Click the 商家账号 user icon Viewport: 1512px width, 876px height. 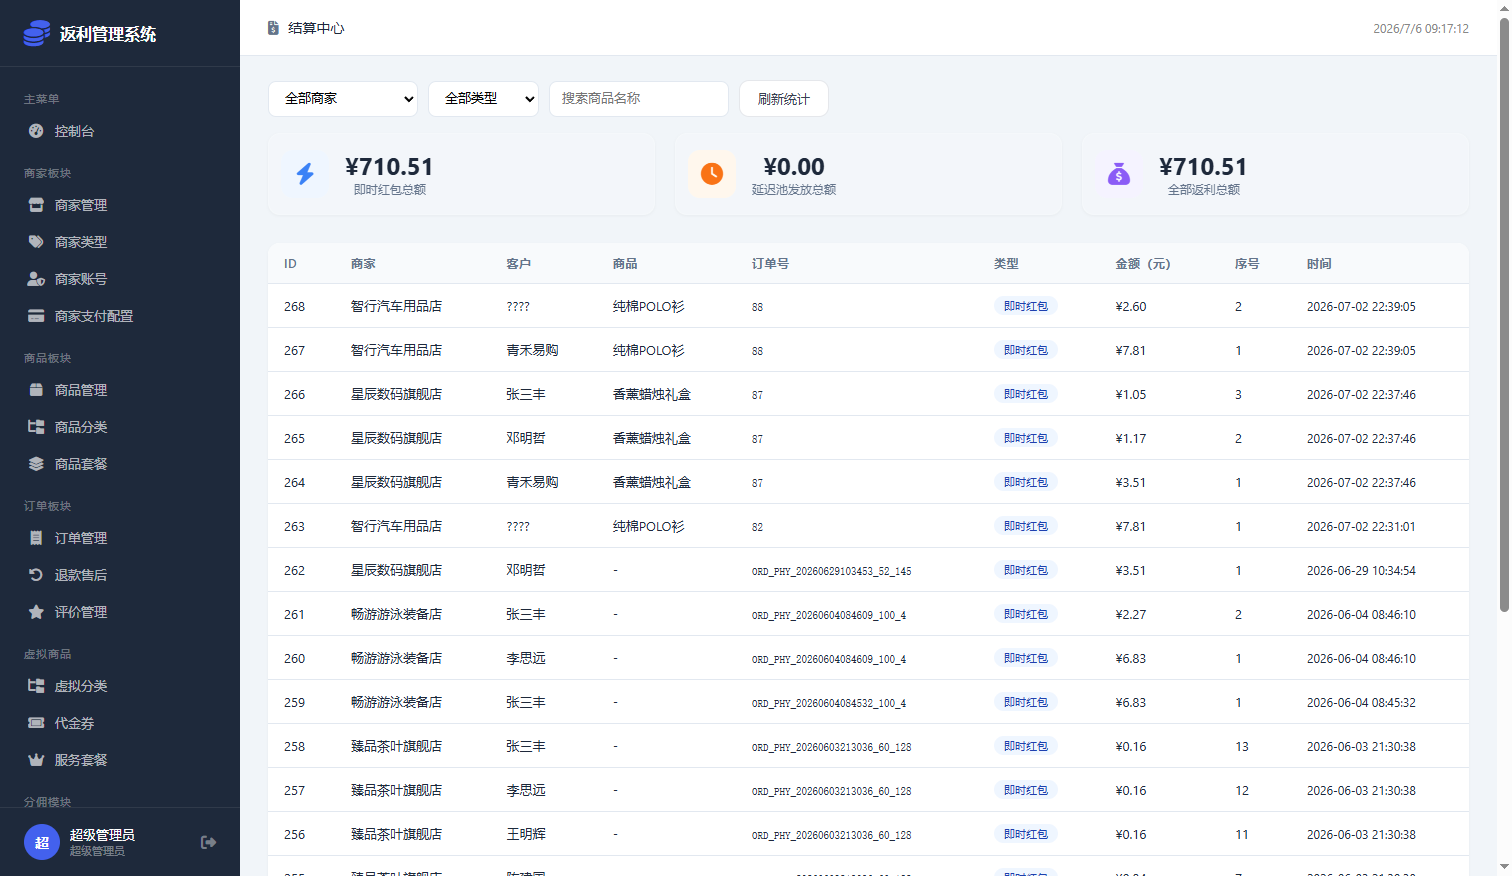(36, 279)
